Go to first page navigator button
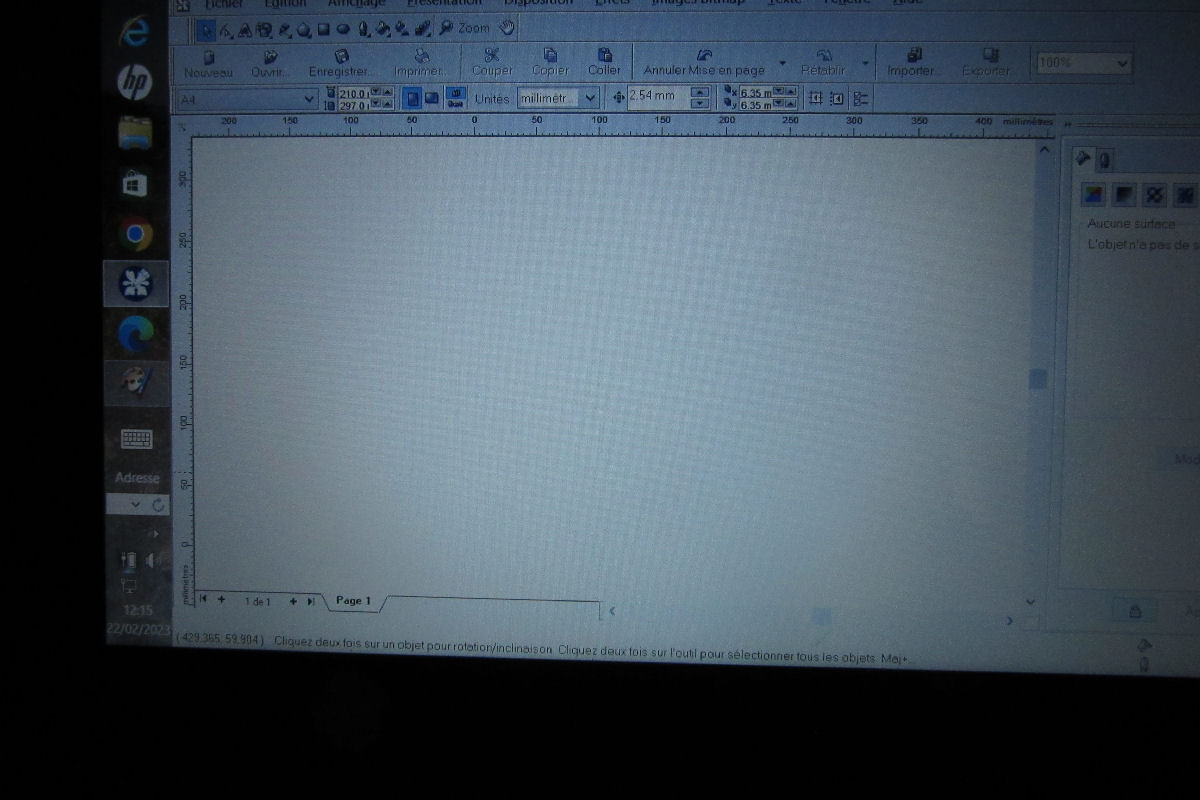1200x800 pixels. (203, 600)
